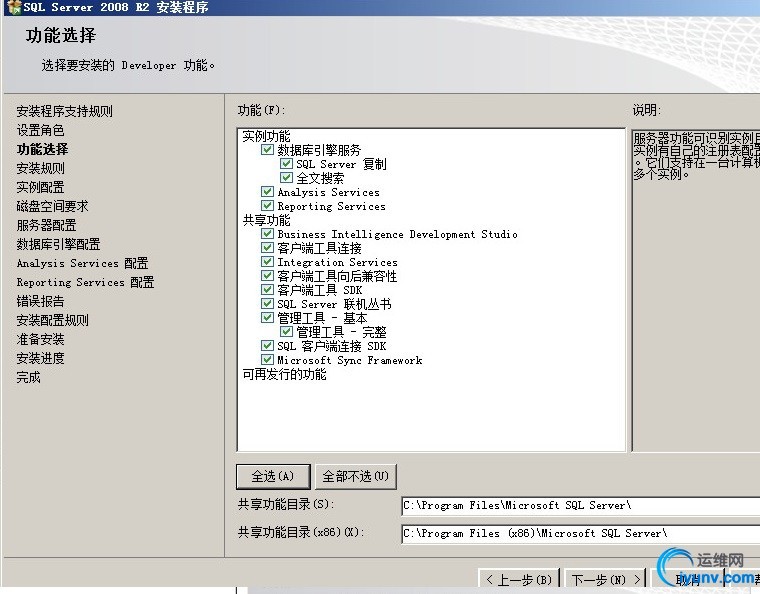Viewport: 760px width, 594px height.
Task: Click the SQL Server setup title bar icon
Action: [15, 7]
